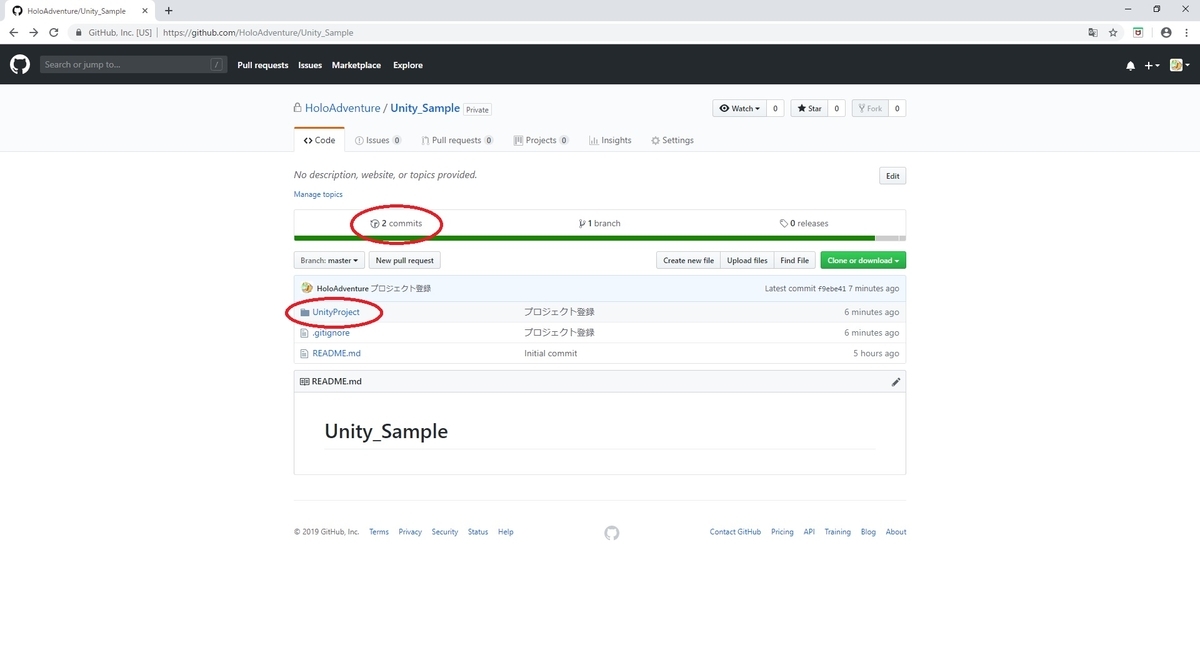Open the Chrome profile icon
The image size is (1200, 650).
1166,32
